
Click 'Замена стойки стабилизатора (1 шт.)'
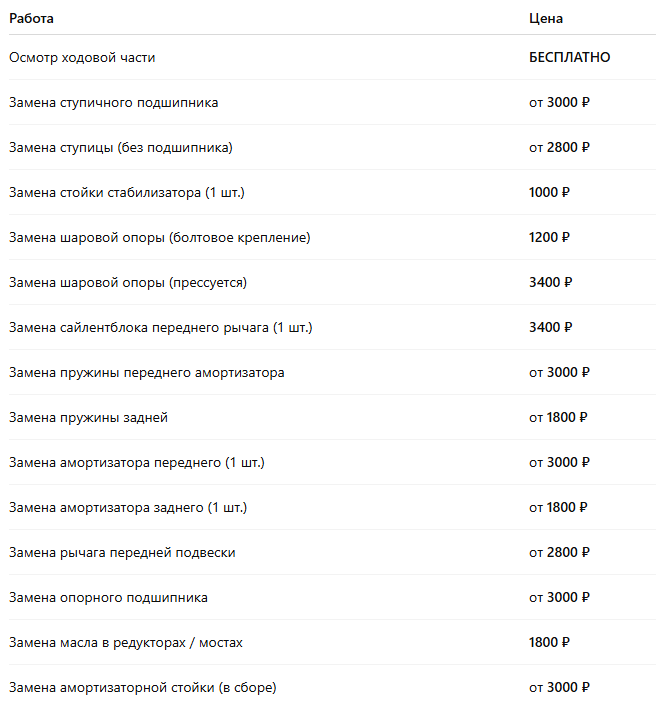tap(126, 192)
